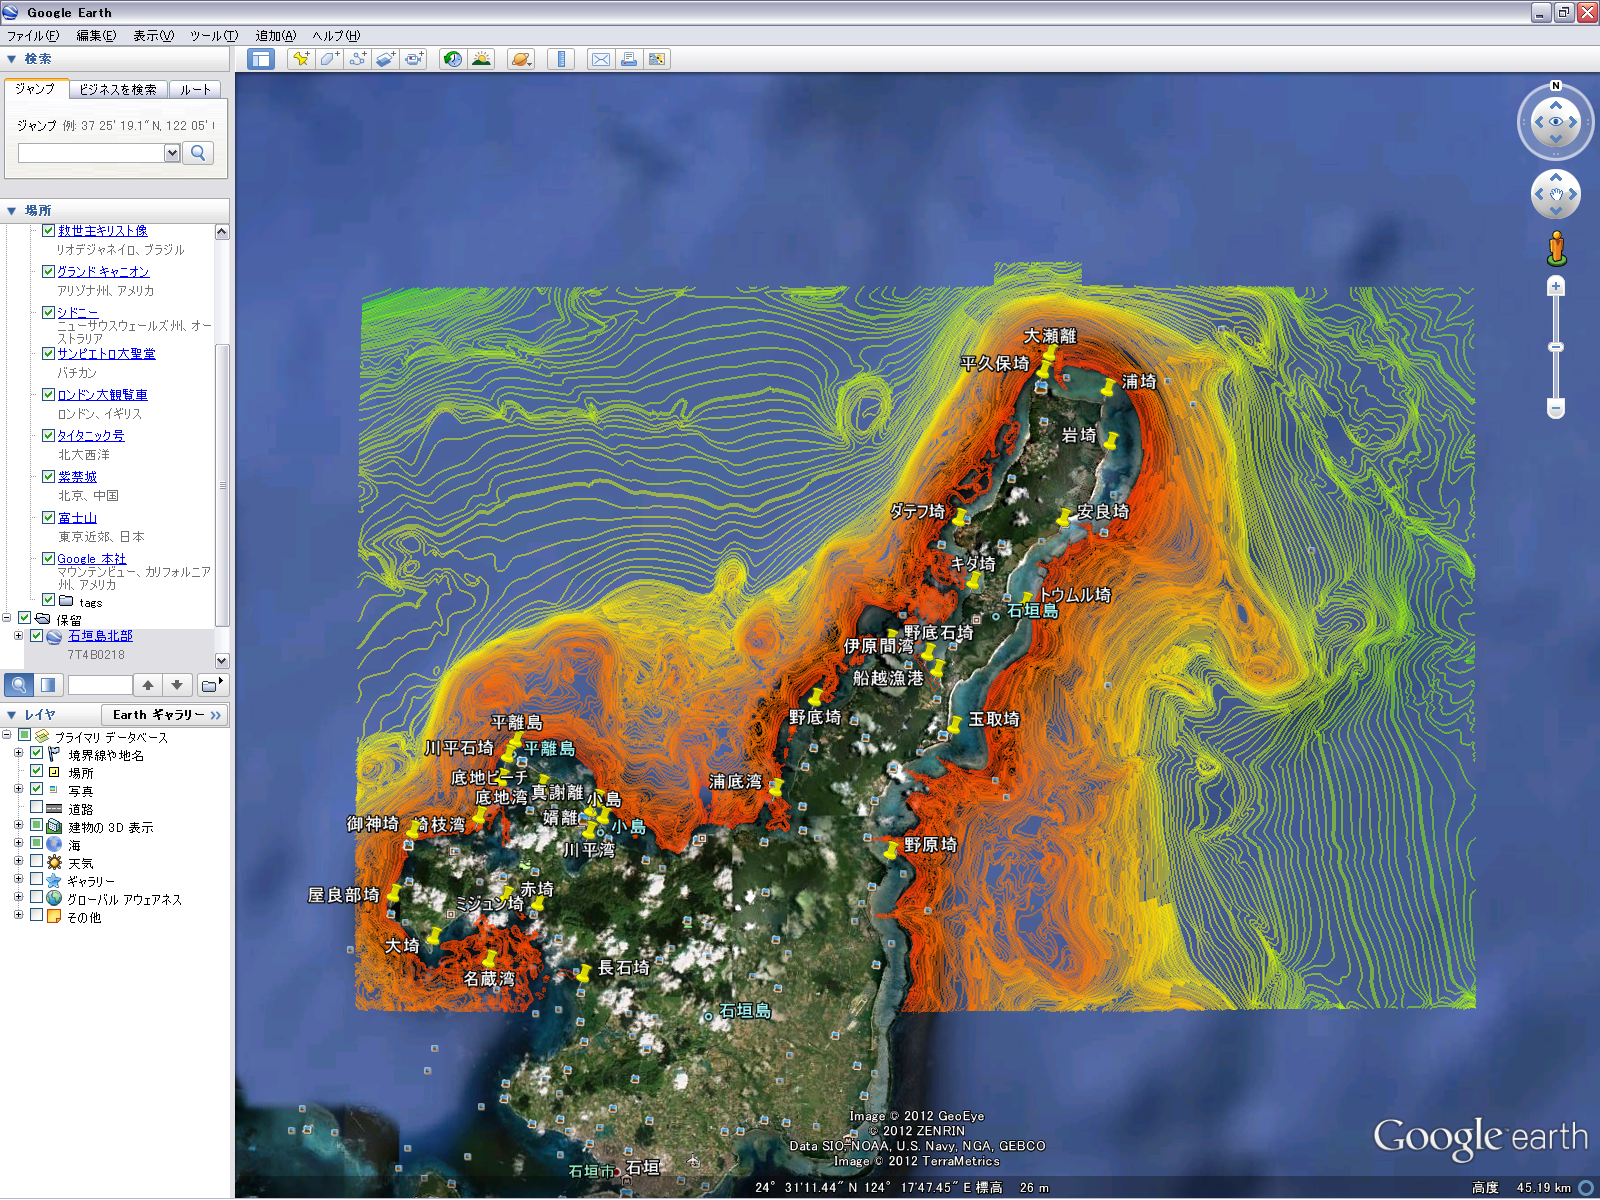Open the ツール menu
The width and height of the screenshot is (1600, 1200).
pos(213,36)
